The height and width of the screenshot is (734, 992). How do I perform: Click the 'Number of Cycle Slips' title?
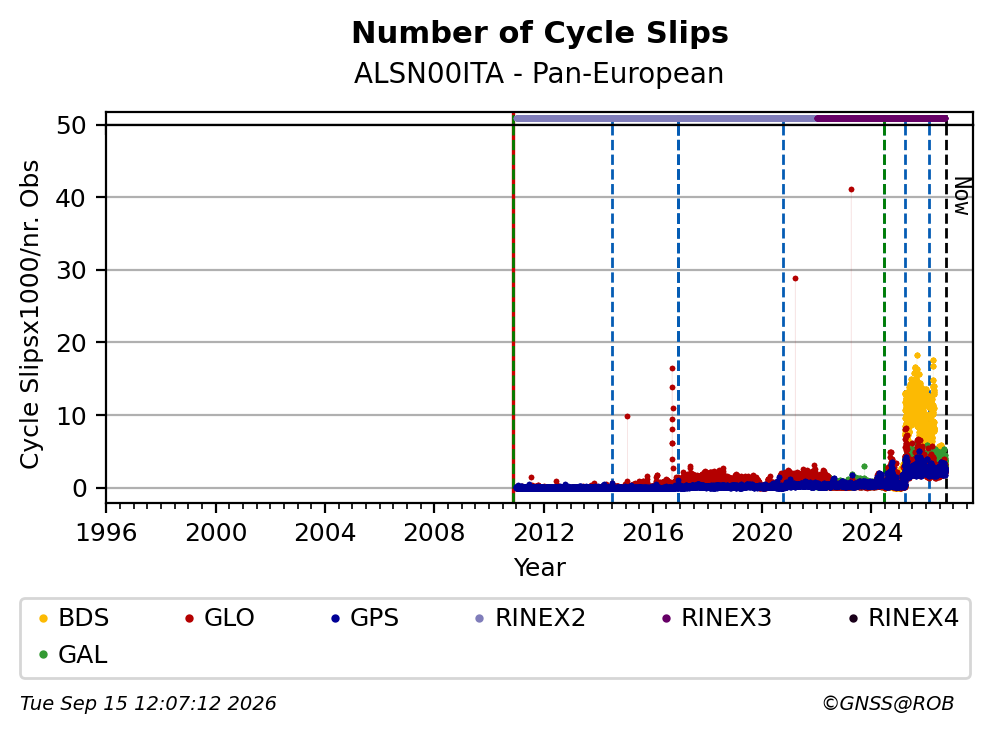pyautogui.click(x=540, y=32)
